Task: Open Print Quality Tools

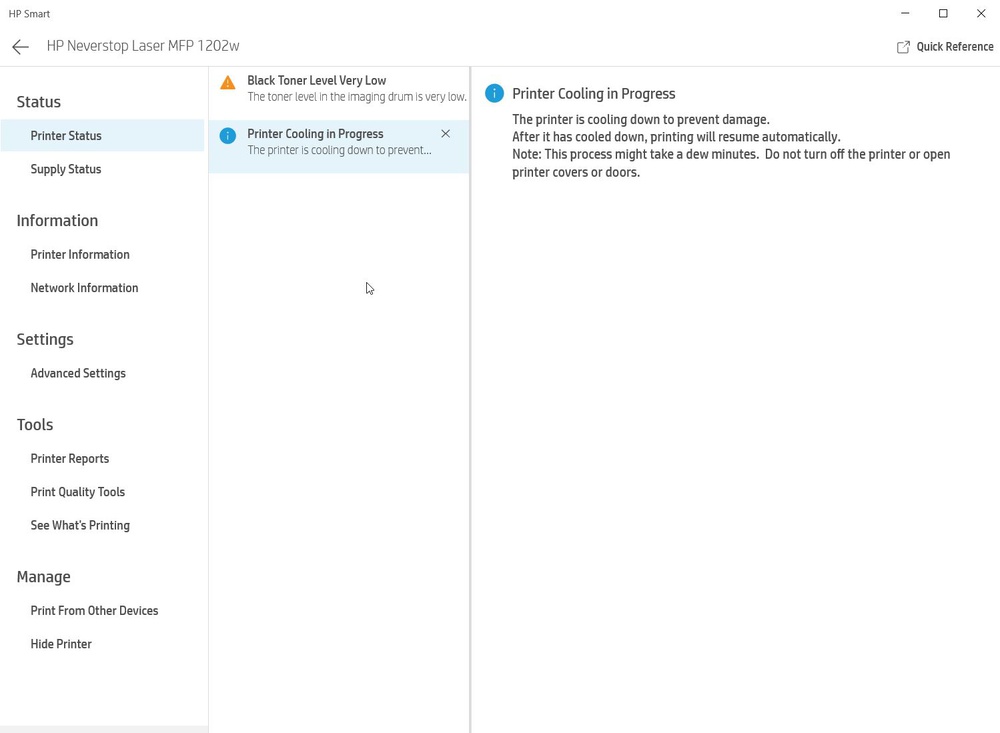Action: pyautogui.click(x=78, y=492)
